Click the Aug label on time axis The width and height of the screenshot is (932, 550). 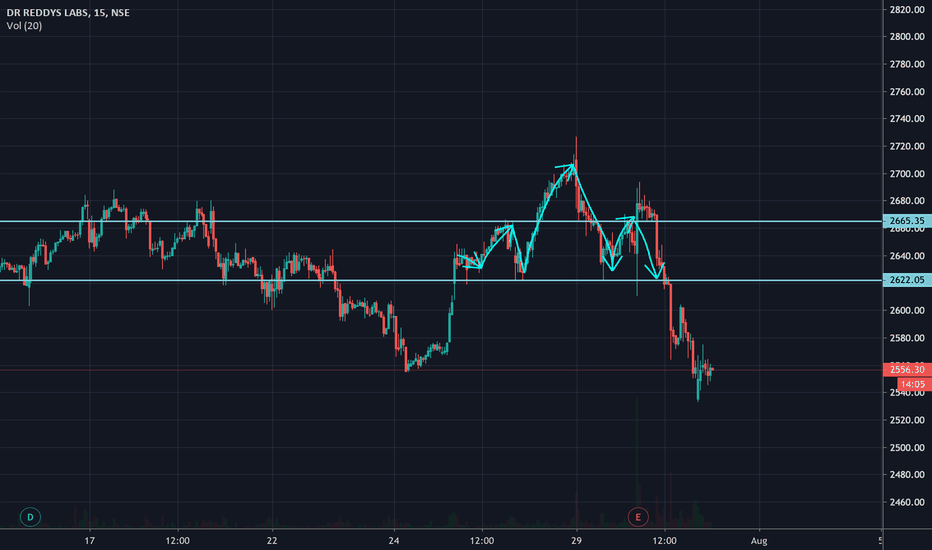click(759, 540)
